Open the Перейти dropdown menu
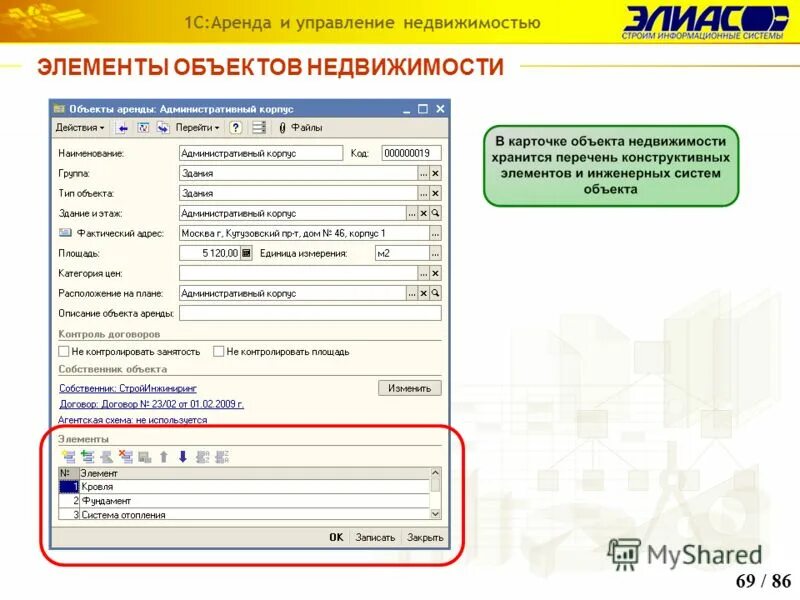 point(197,128)
